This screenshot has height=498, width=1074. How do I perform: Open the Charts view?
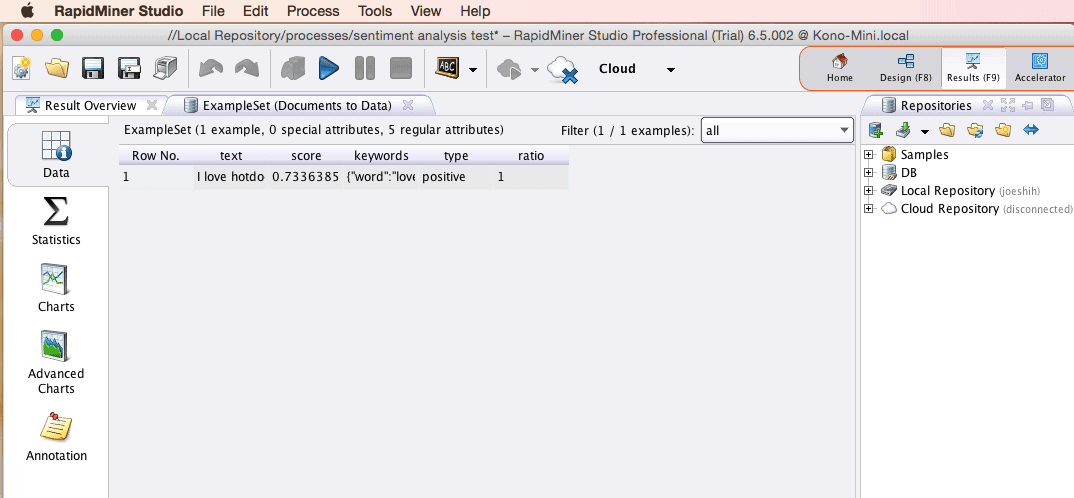coord(56,288)
